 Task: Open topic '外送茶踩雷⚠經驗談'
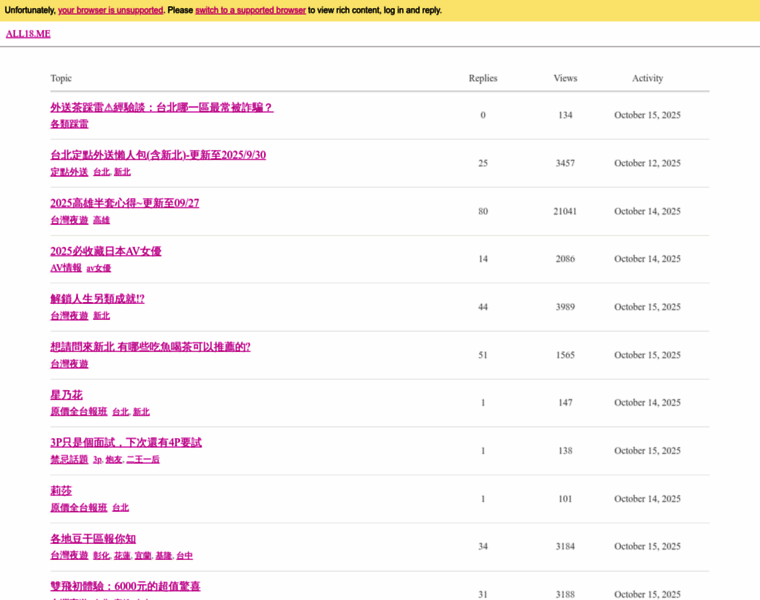tap(161, 107)
